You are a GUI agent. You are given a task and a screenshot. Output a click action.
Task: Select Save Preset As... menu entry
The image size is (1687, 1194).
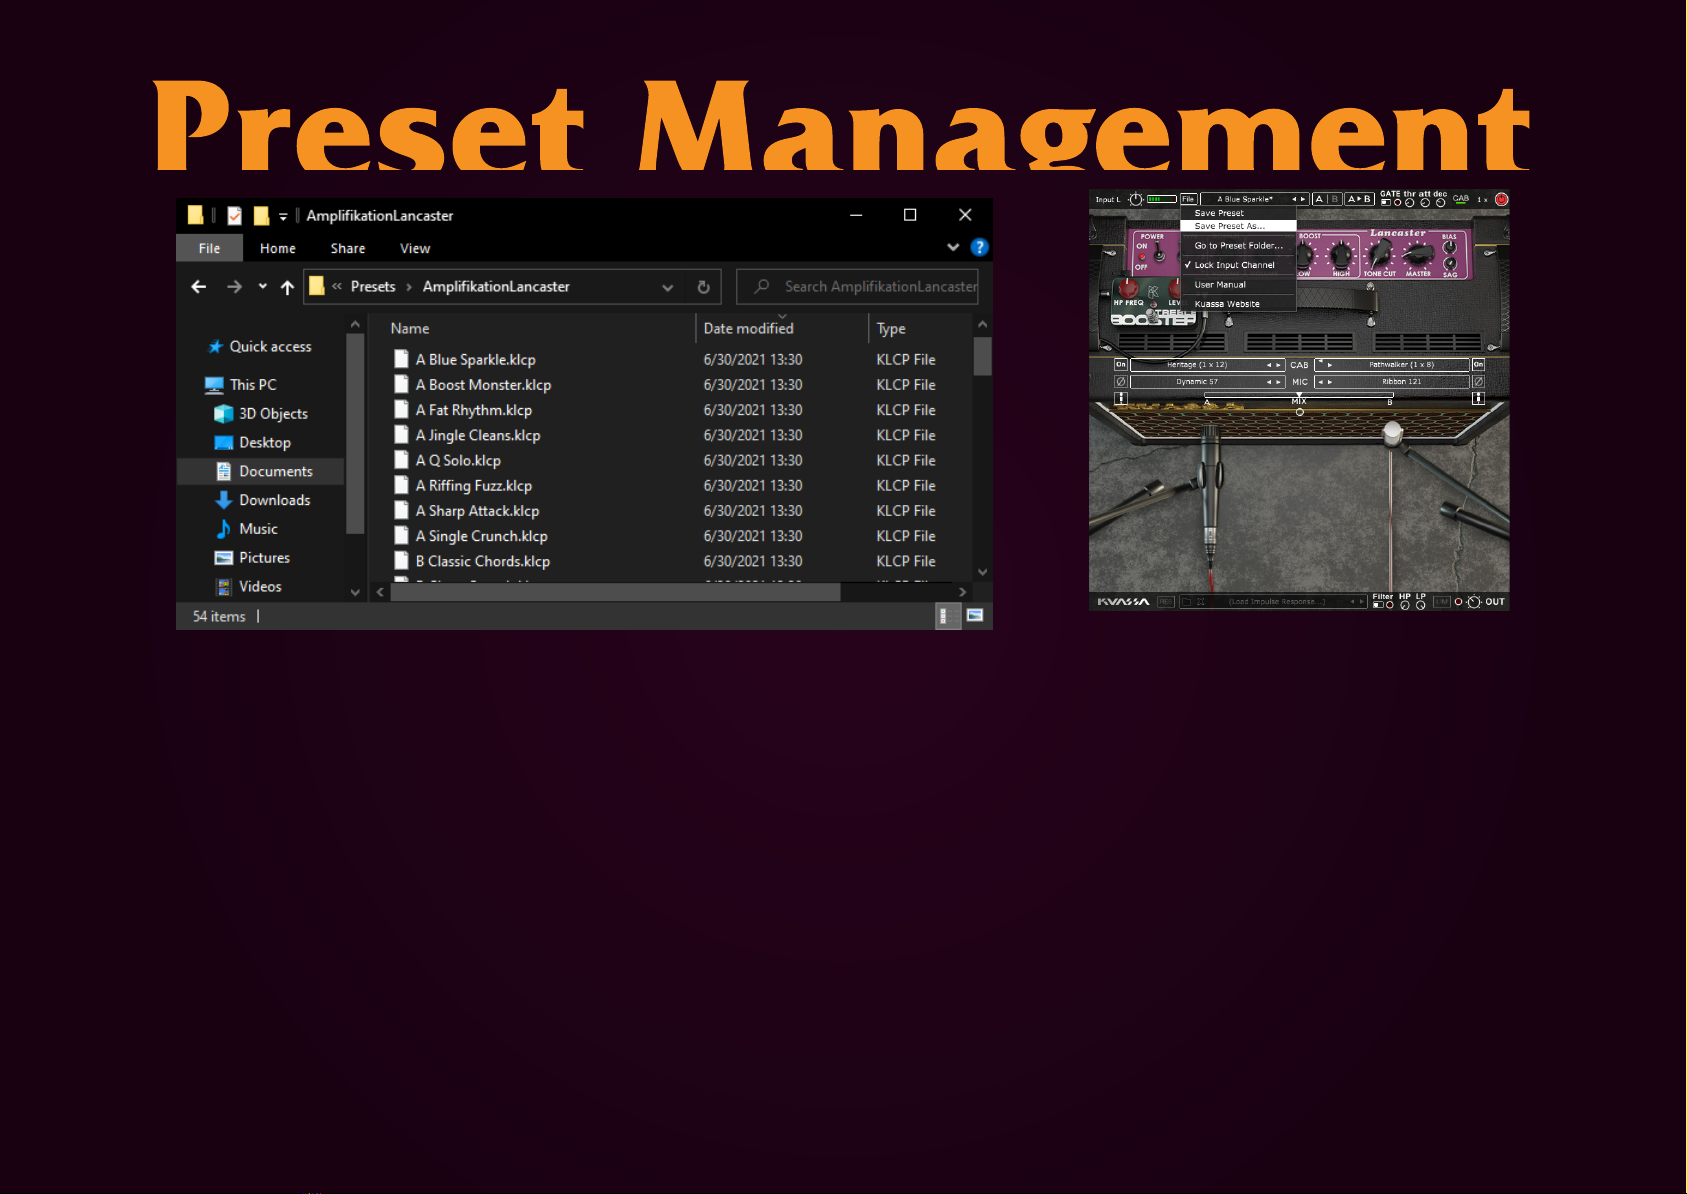tap(1238, 226)
